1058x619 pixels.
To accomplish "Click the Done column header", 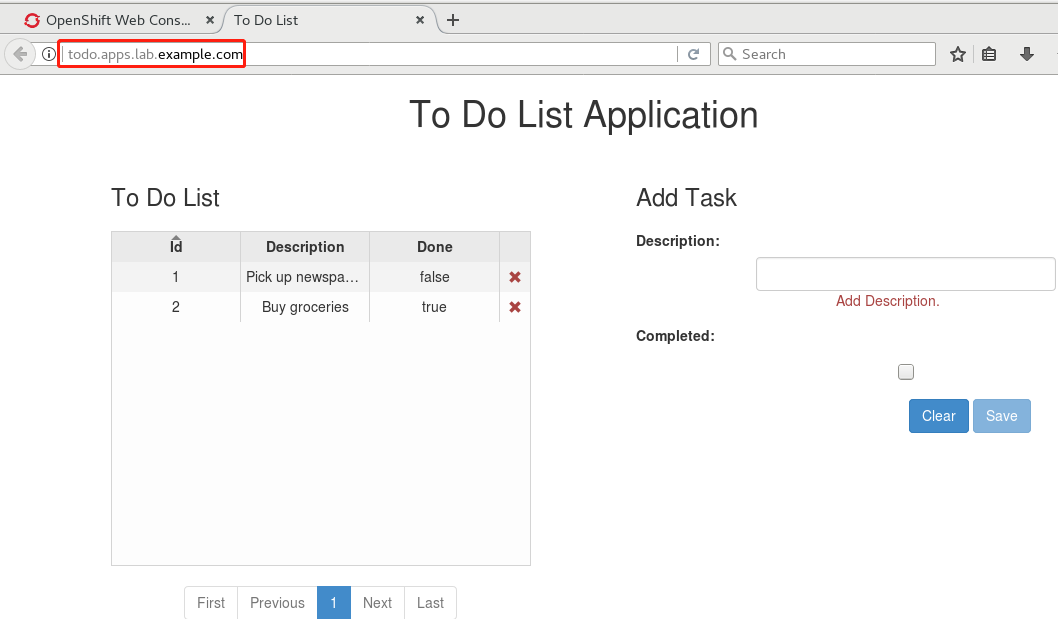I will (x=435, y=247).
